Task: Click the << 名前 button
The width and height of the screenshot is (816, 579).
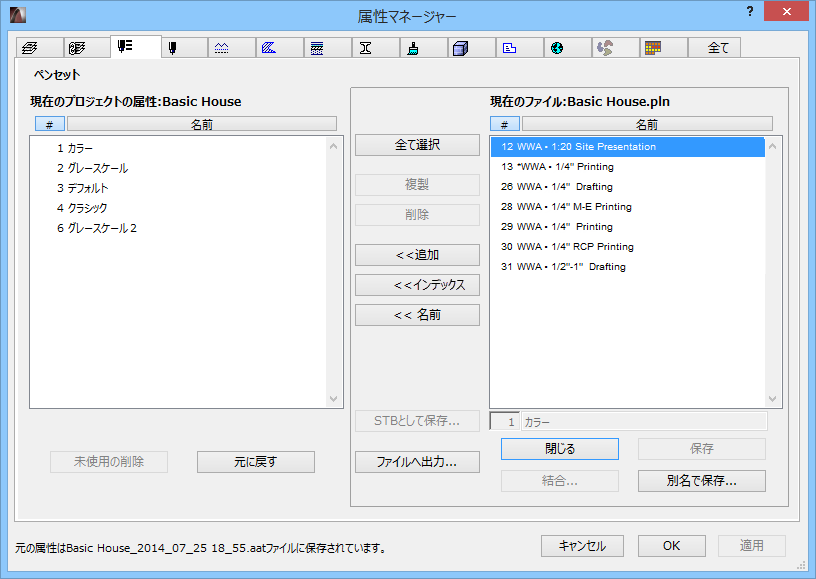Action: tap(417, 315)
